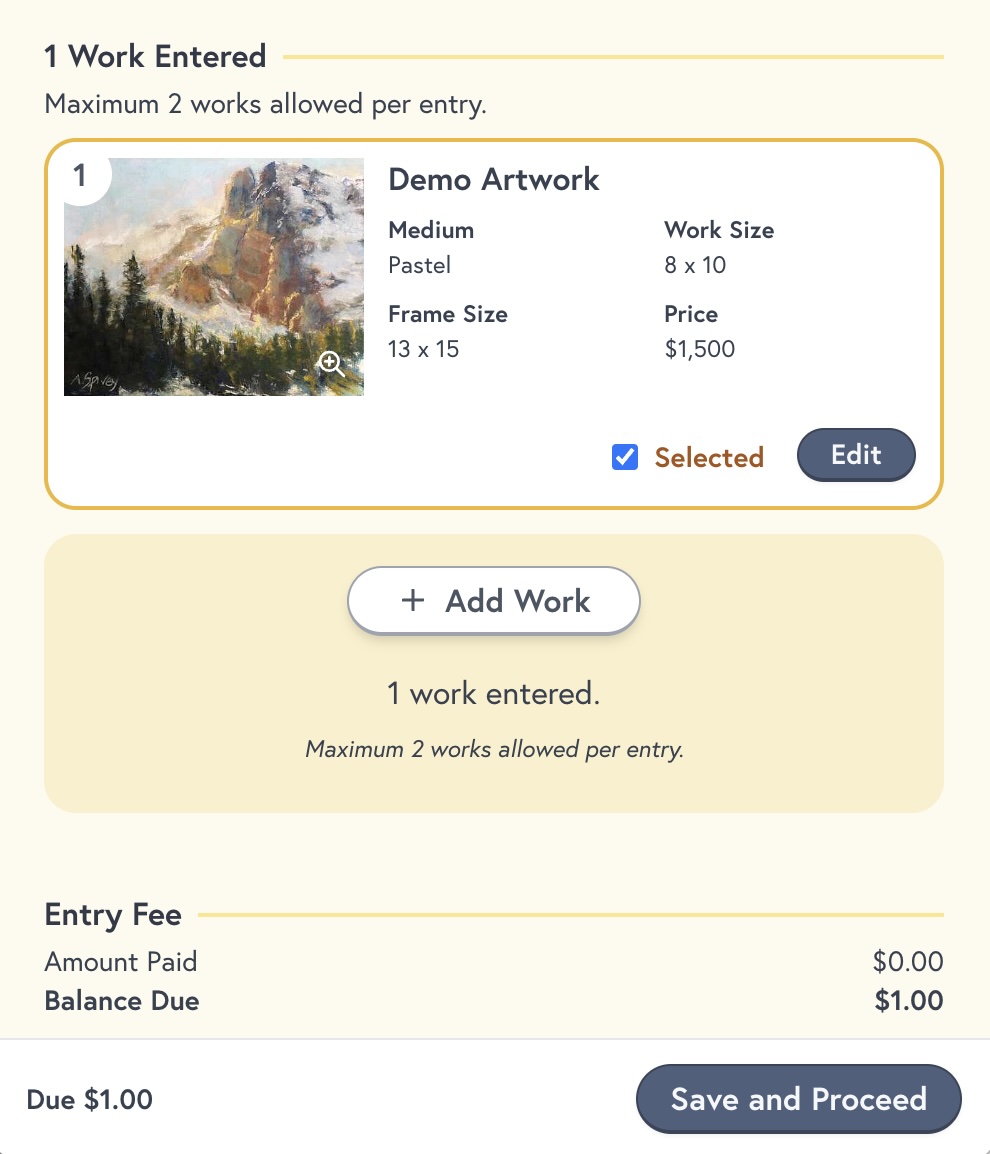The width and height of the screenshot is (990, 1154).
Task: Click the 1 Work Entered heading
Action: pos(155,56)
